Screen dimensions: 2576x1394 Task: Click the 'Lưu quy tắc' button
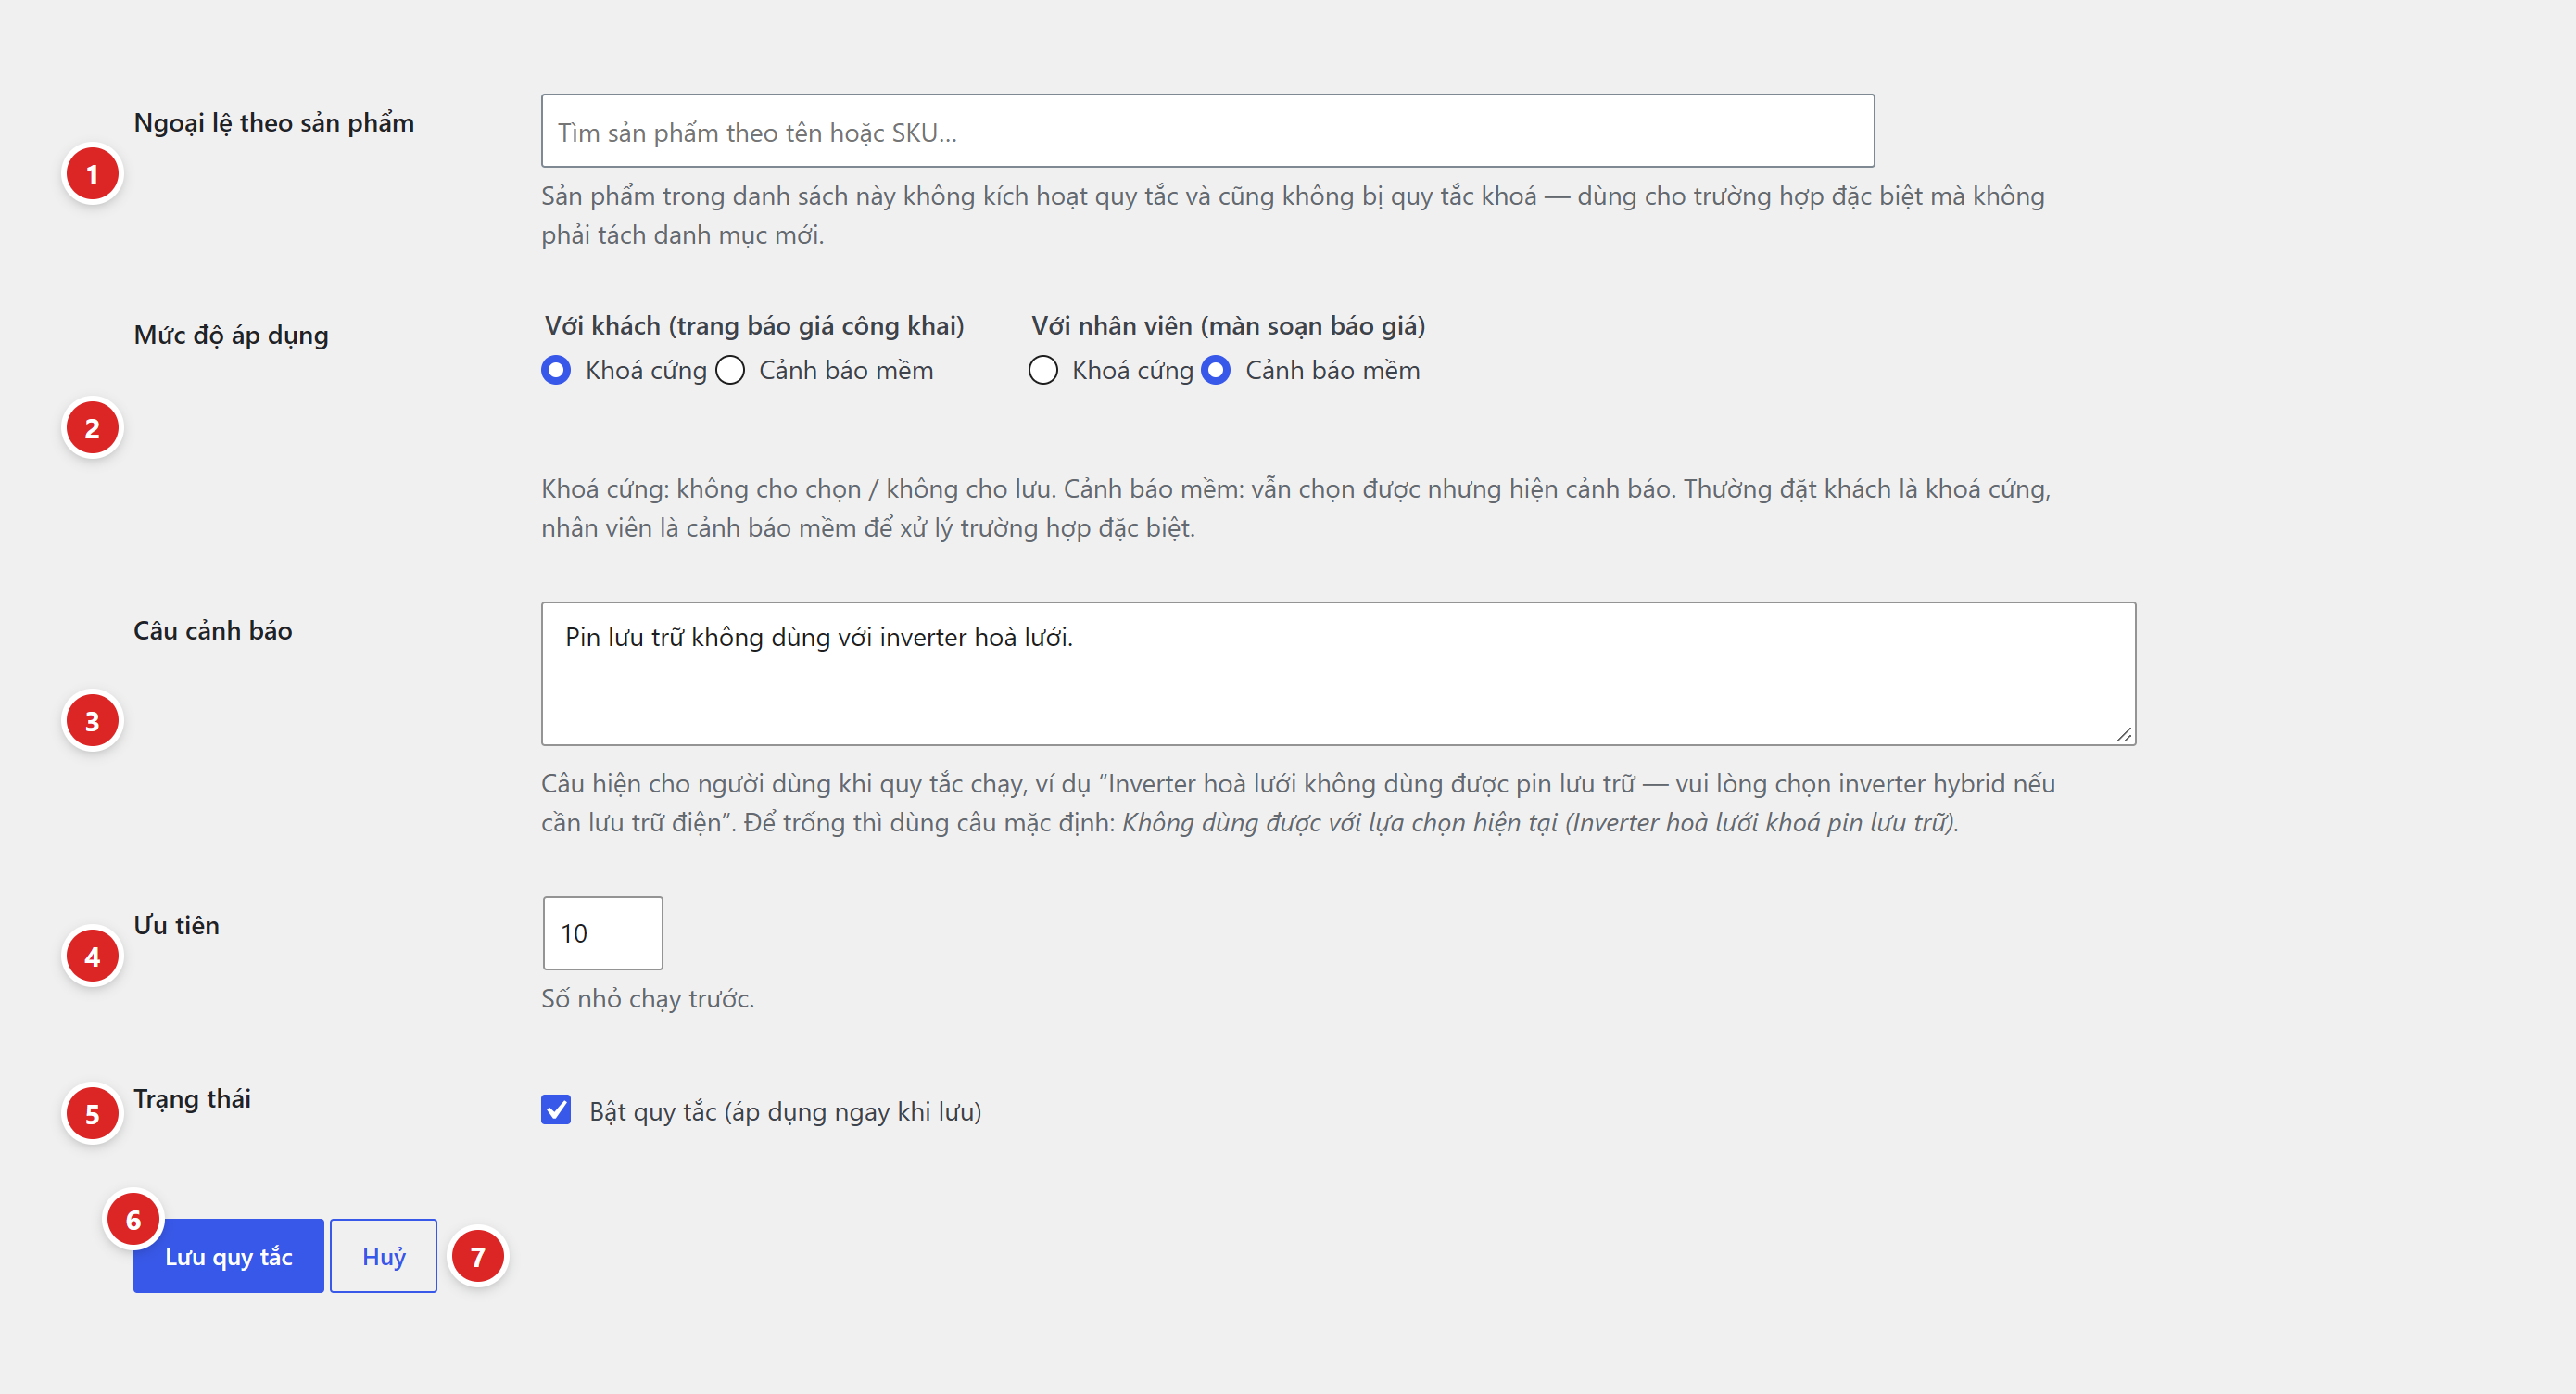[x=229, y=1256]
